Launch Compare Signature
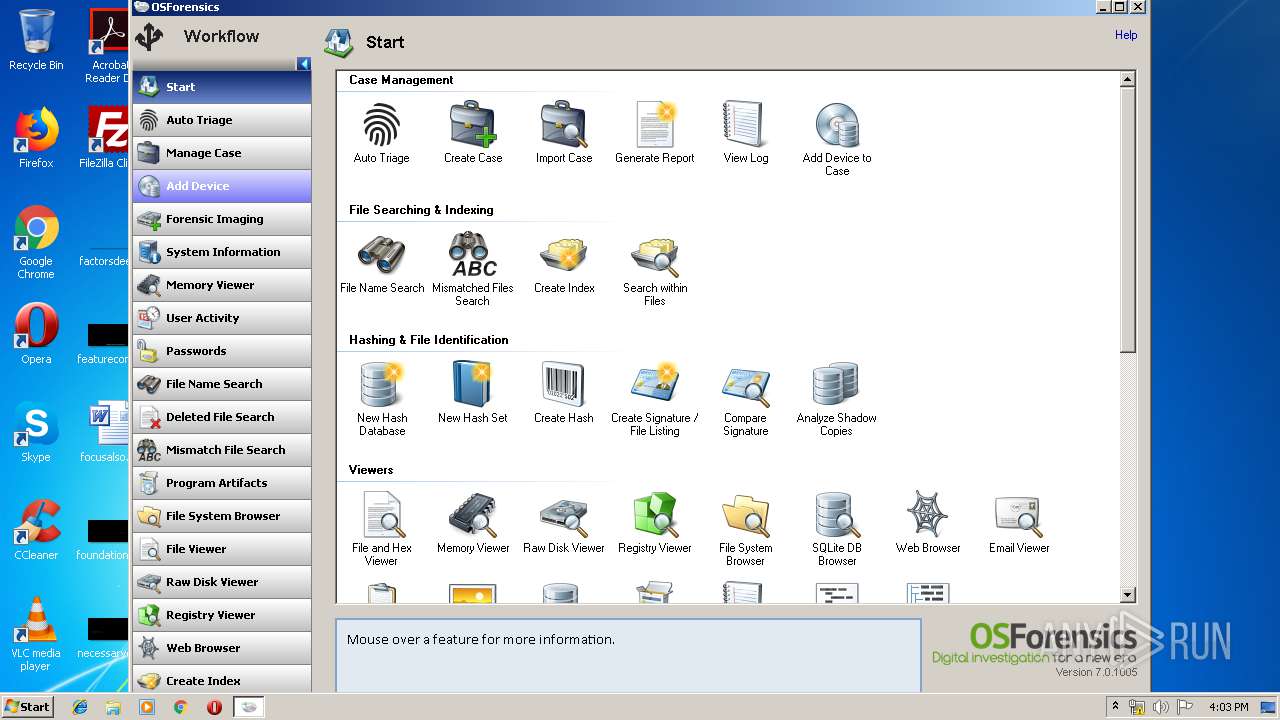The image size is (1280, 720). pyautogui.click(x=745, y=386)
